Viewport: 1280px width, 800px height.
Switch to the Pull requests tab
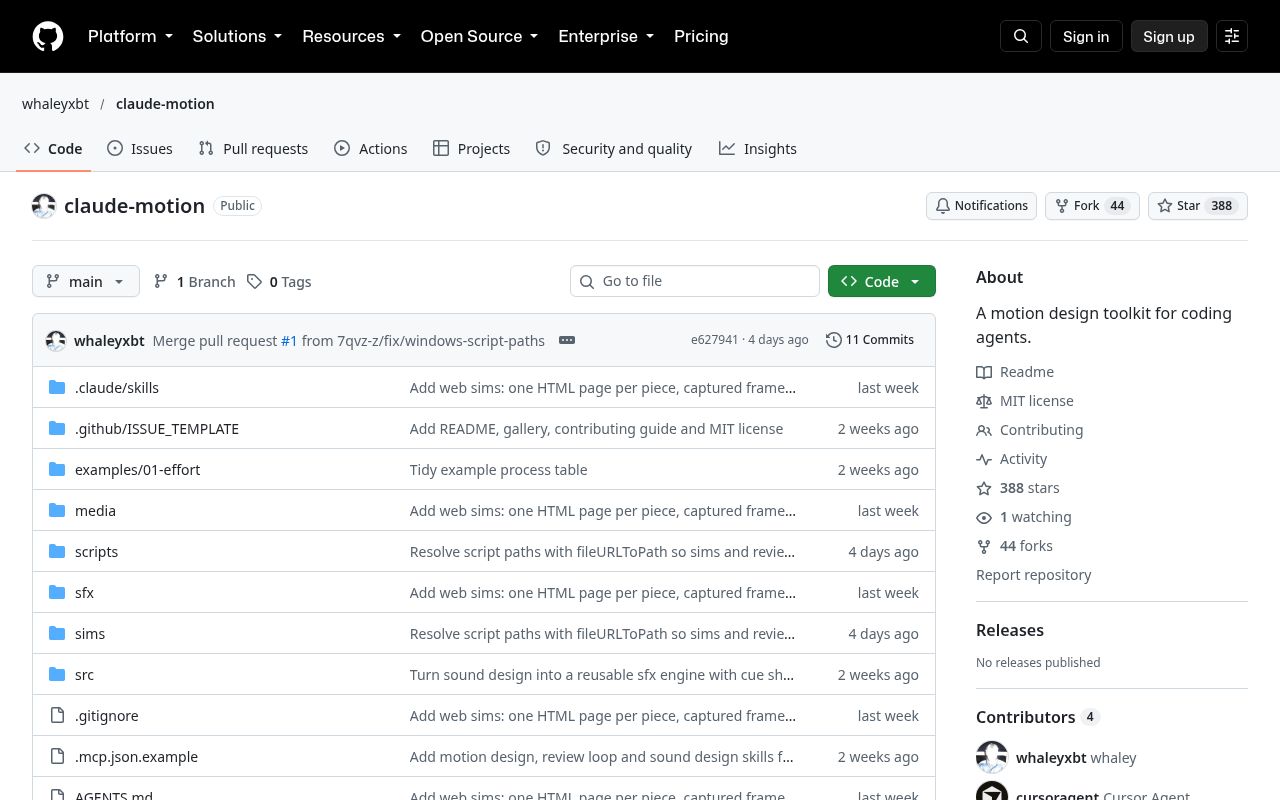253,148
